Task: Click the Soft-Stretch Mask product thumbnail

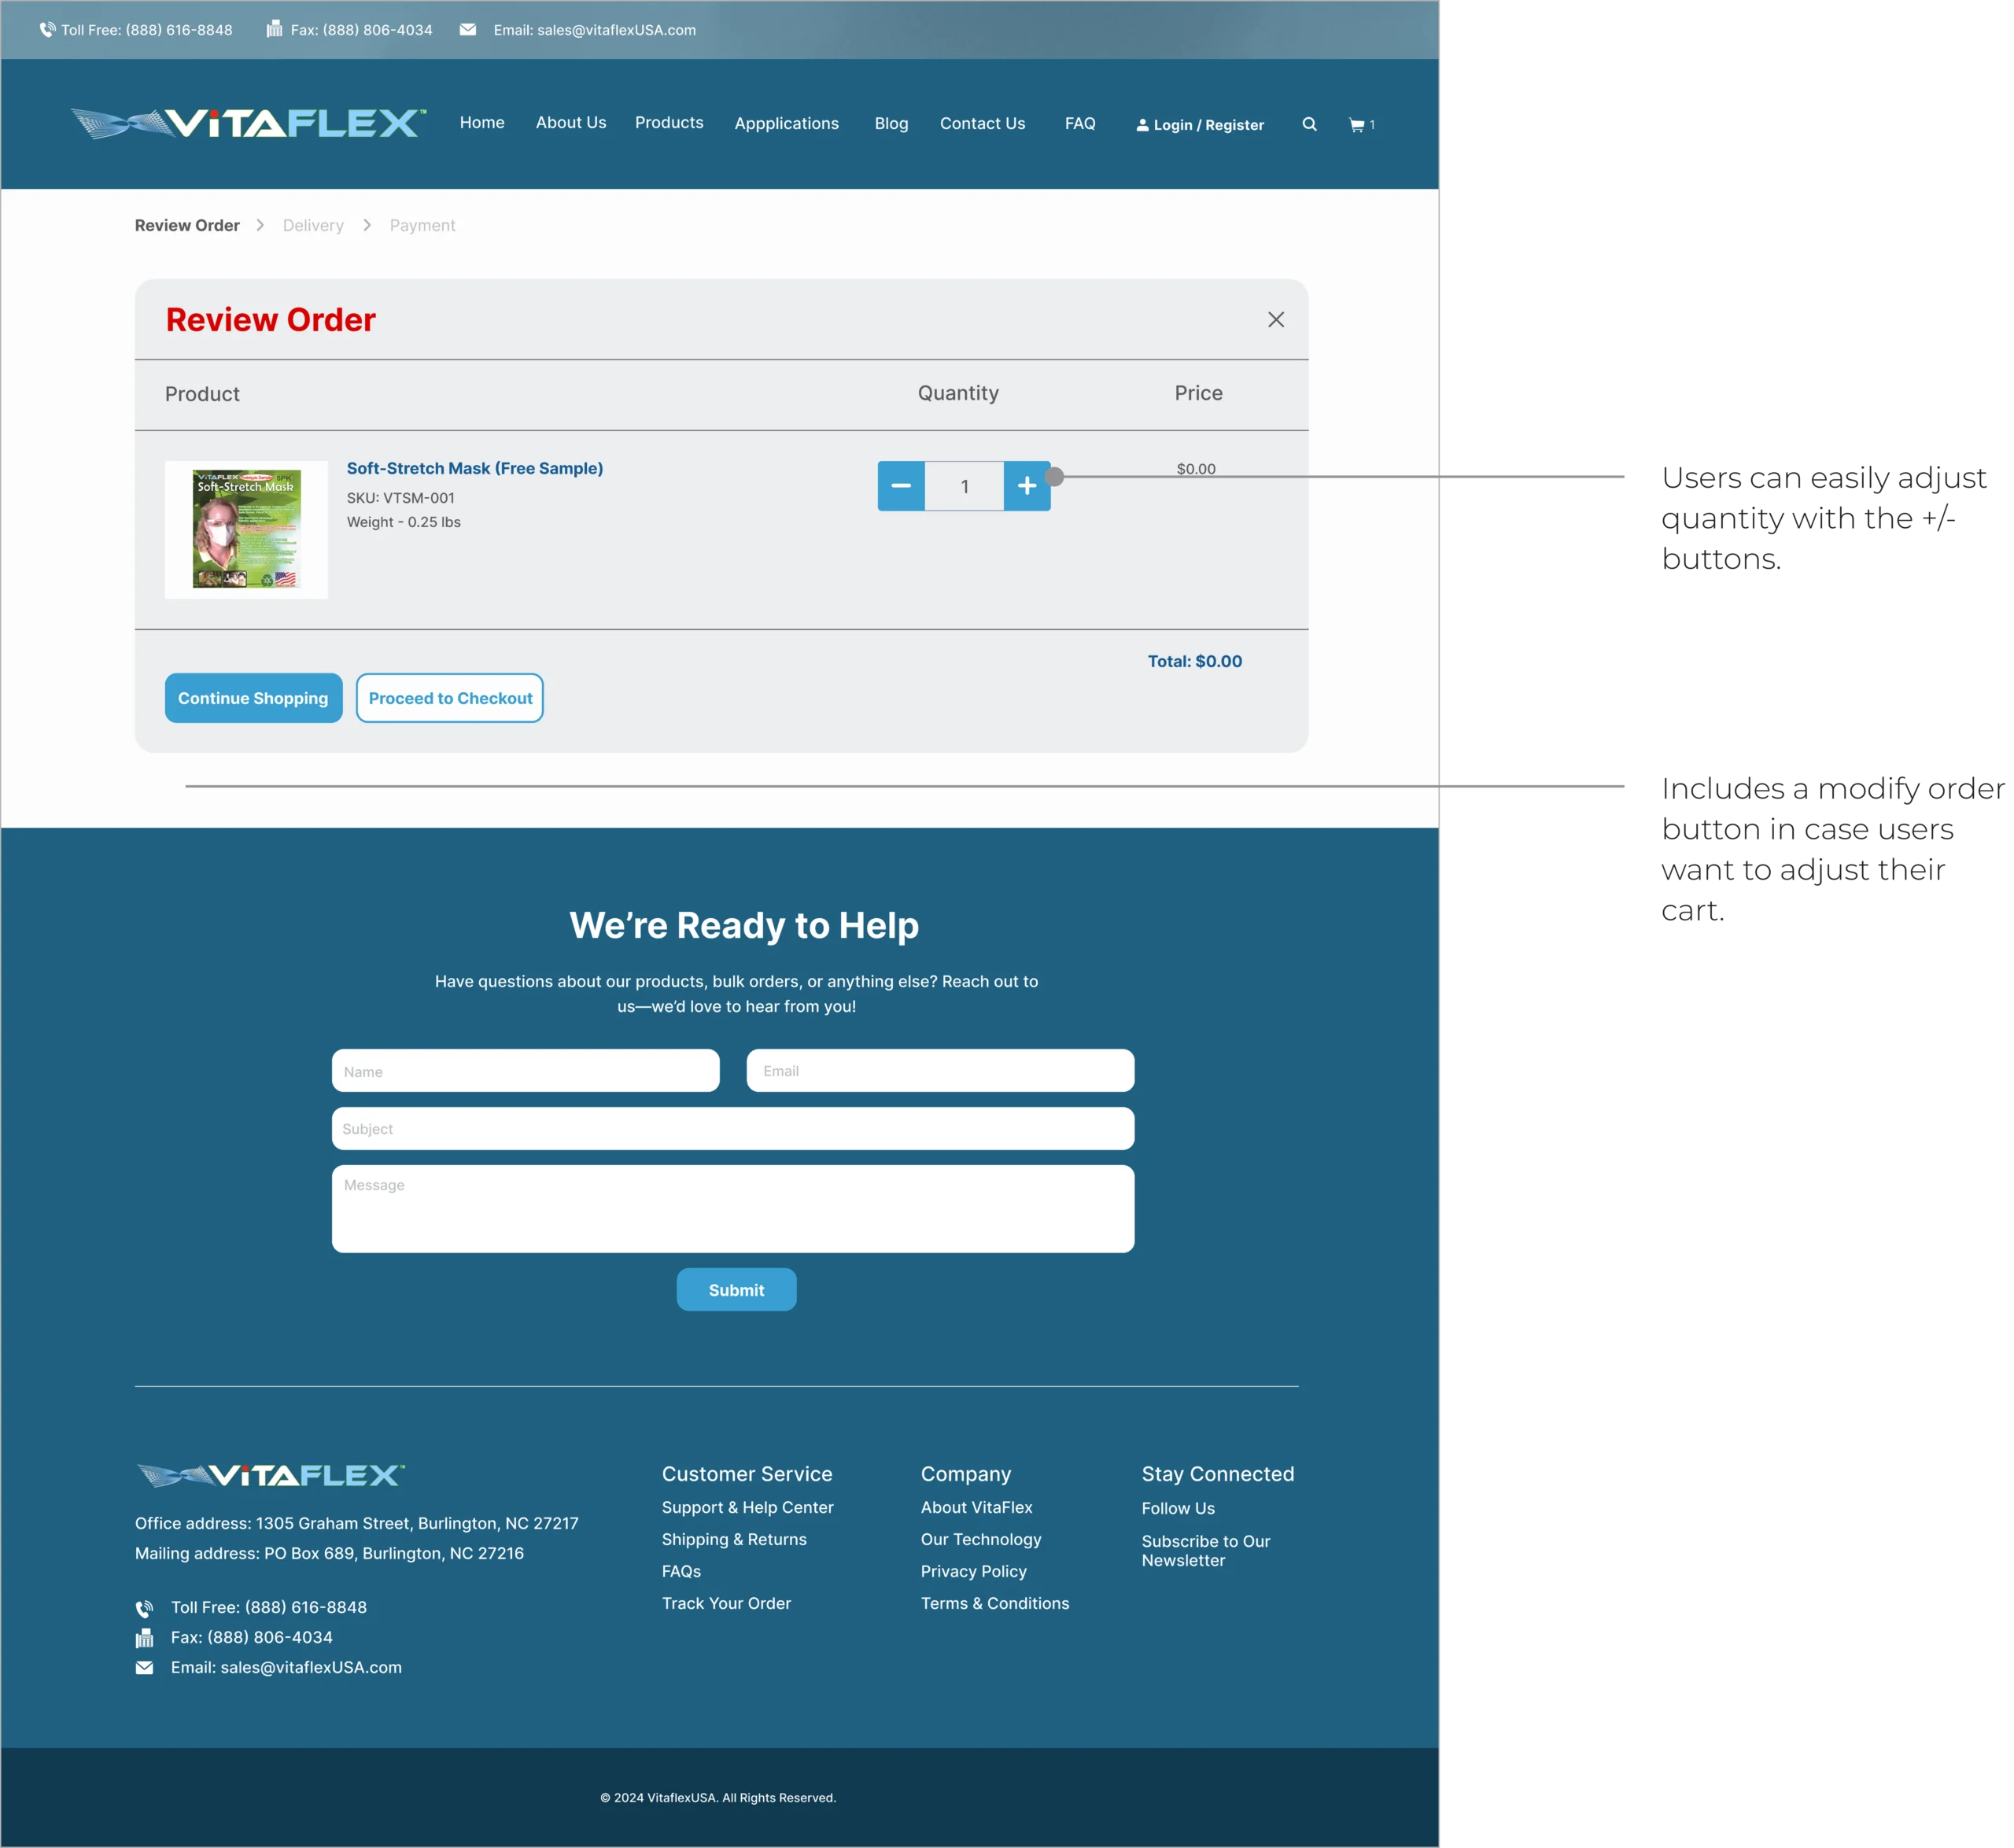Action: click(246, 529)
